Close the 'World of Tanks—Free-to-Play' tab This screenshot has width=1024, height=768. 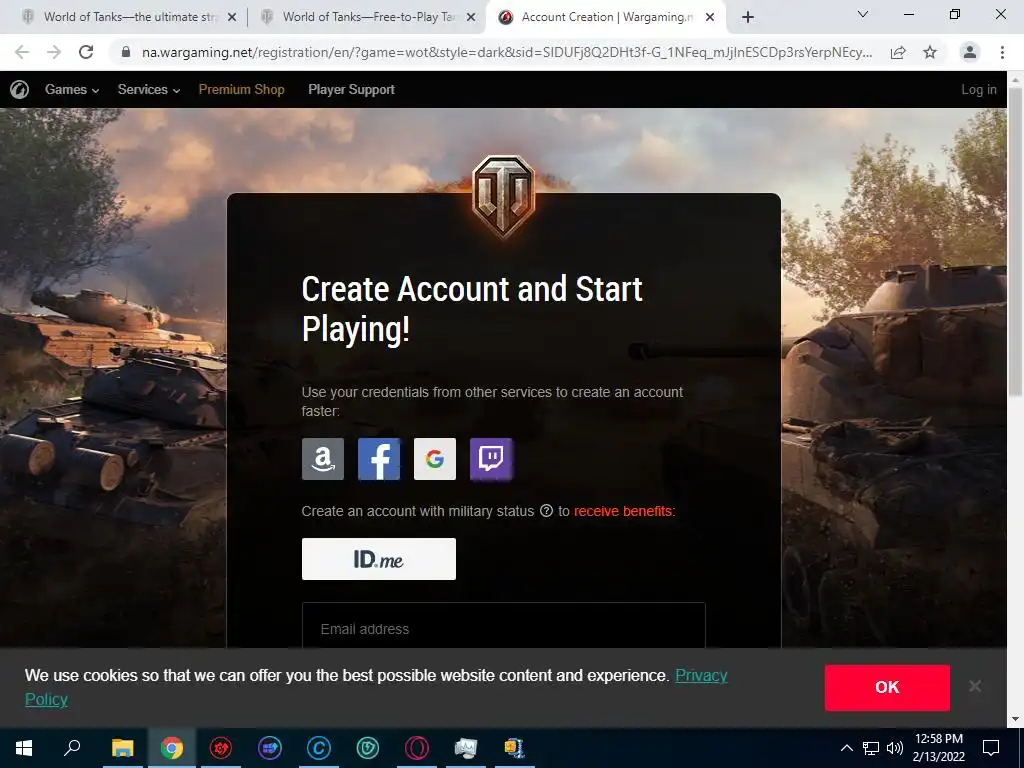tap(471, 18)
